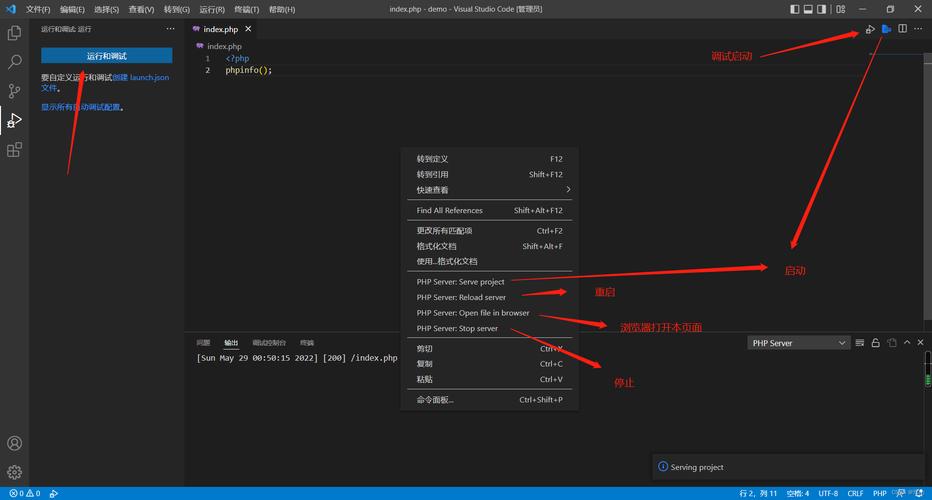The image size is (932, 500).
Task: Select the Run and Debug activity icon
Action: [14, 121]
